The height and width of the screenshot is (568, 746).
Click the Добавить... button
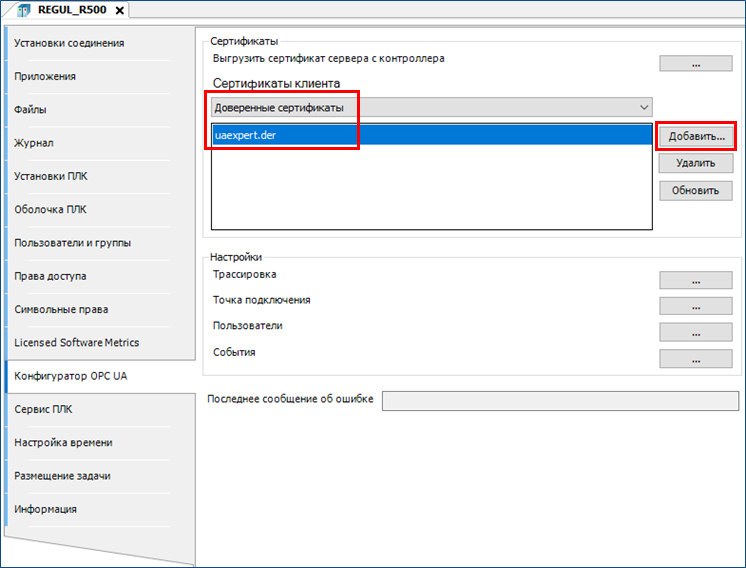[x=696, y=135]
